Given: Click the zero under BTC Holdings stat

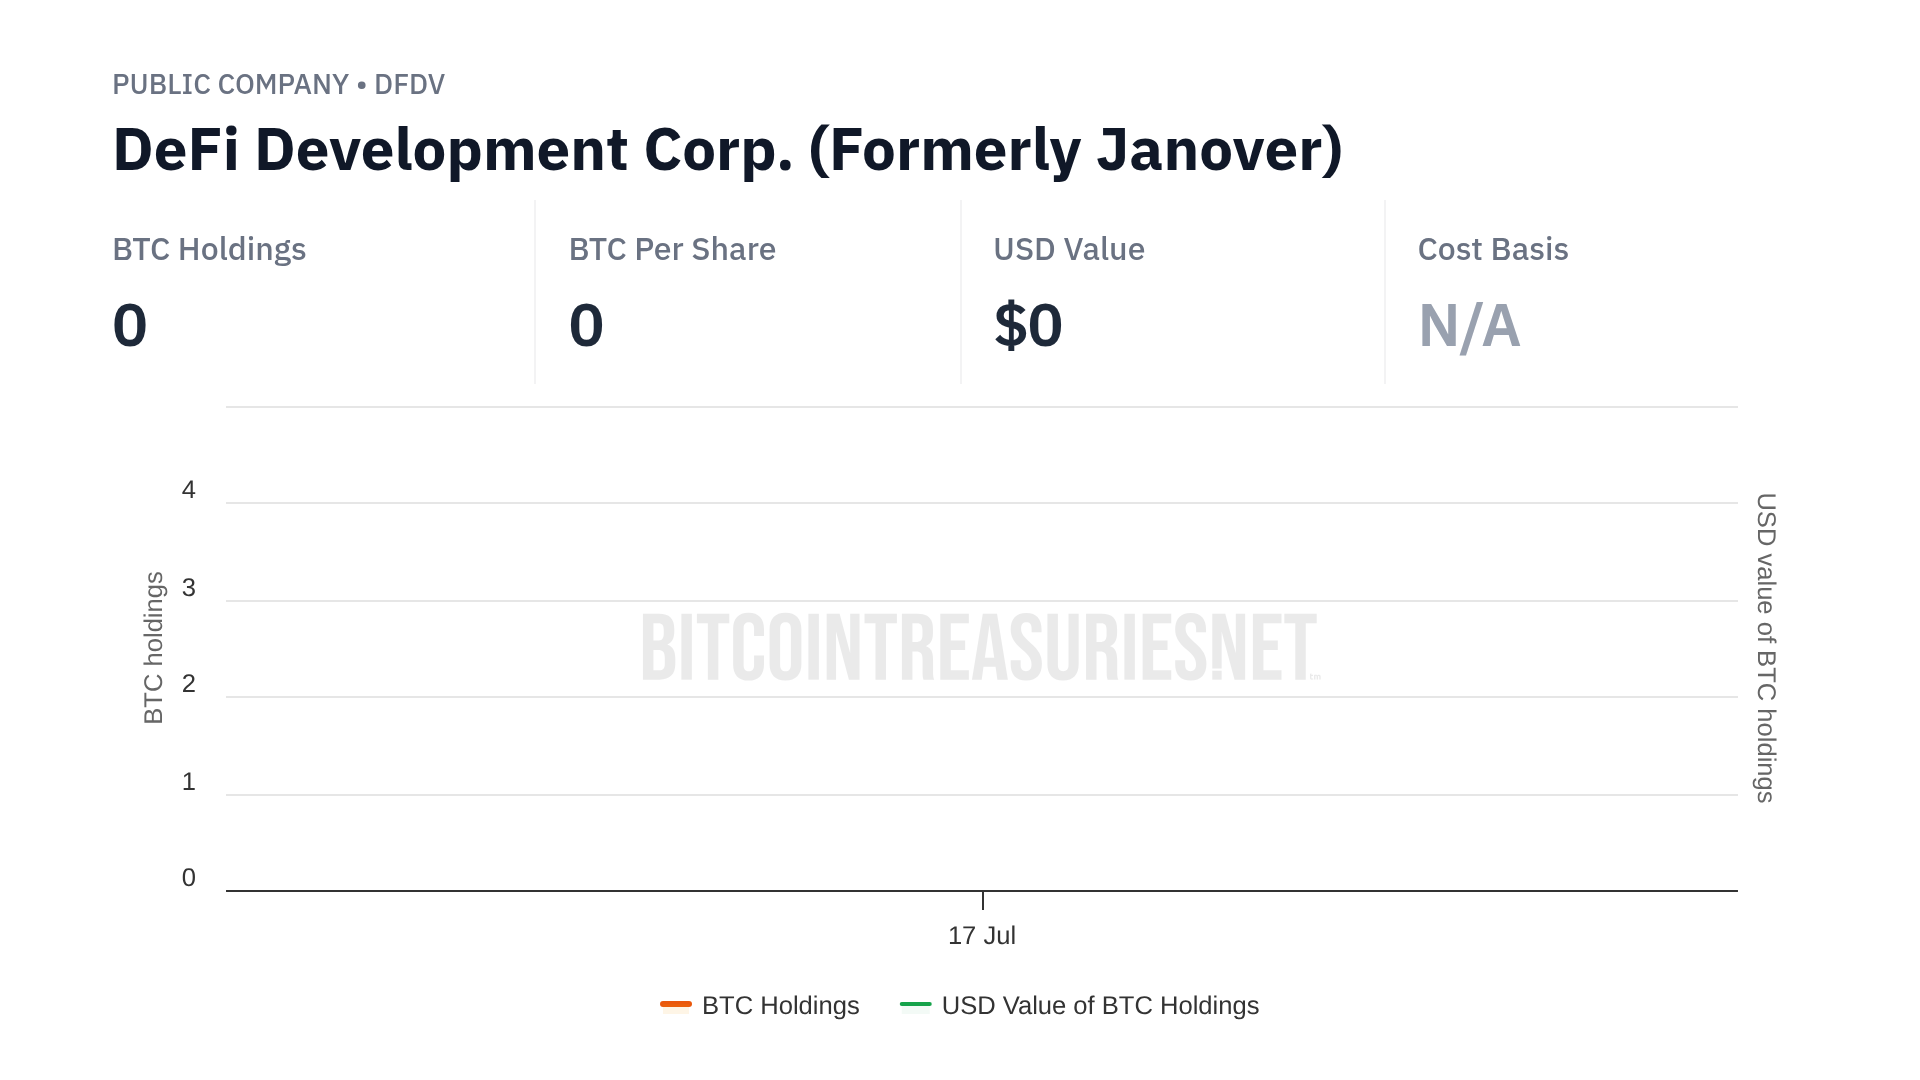Looking at the screenshot, I should (x=130, y=326).
